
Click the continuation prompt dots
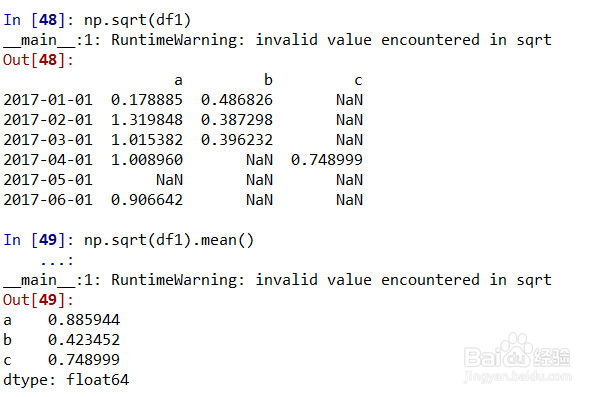tap(57, 261)
